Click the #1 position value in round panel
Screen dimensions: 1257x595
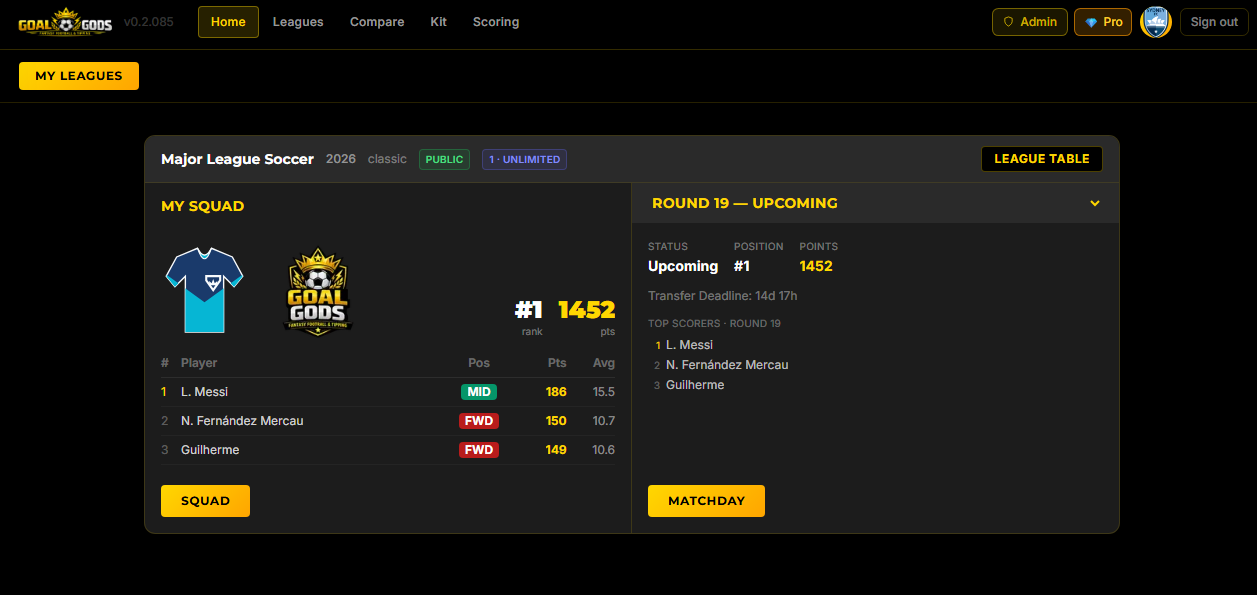(742, 266)
